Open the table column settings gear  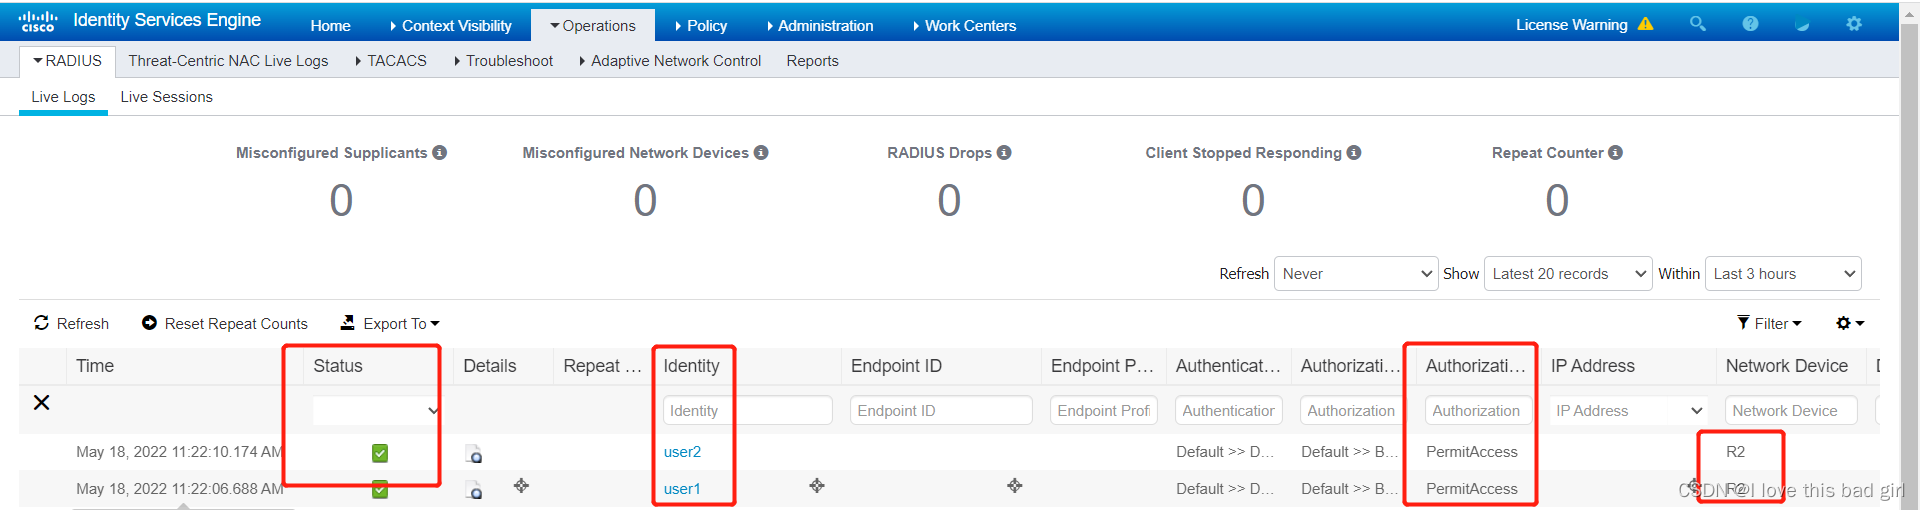click(1850, 323)
